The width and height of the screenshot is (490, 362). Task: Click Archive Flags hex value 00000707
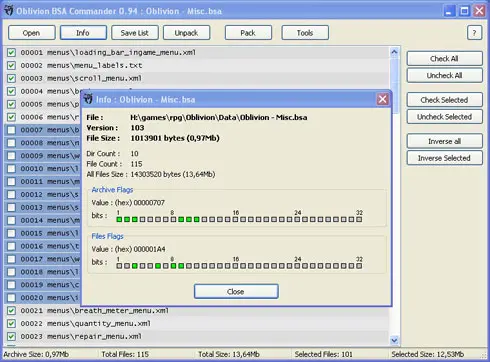pyautogui.click(x=149, y=203)
